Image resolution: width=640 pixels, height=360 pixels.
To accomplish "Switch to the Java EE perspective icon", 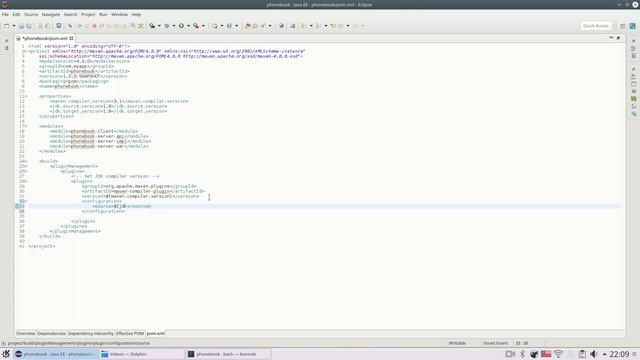I will (632, 26).
